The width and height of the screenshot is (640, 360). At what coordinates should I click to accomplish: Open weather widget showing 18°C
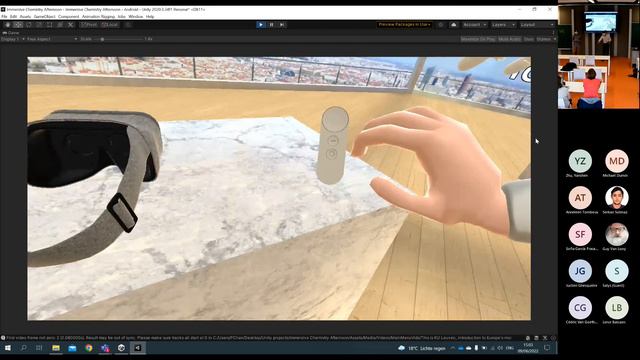[x=422, y=348]
